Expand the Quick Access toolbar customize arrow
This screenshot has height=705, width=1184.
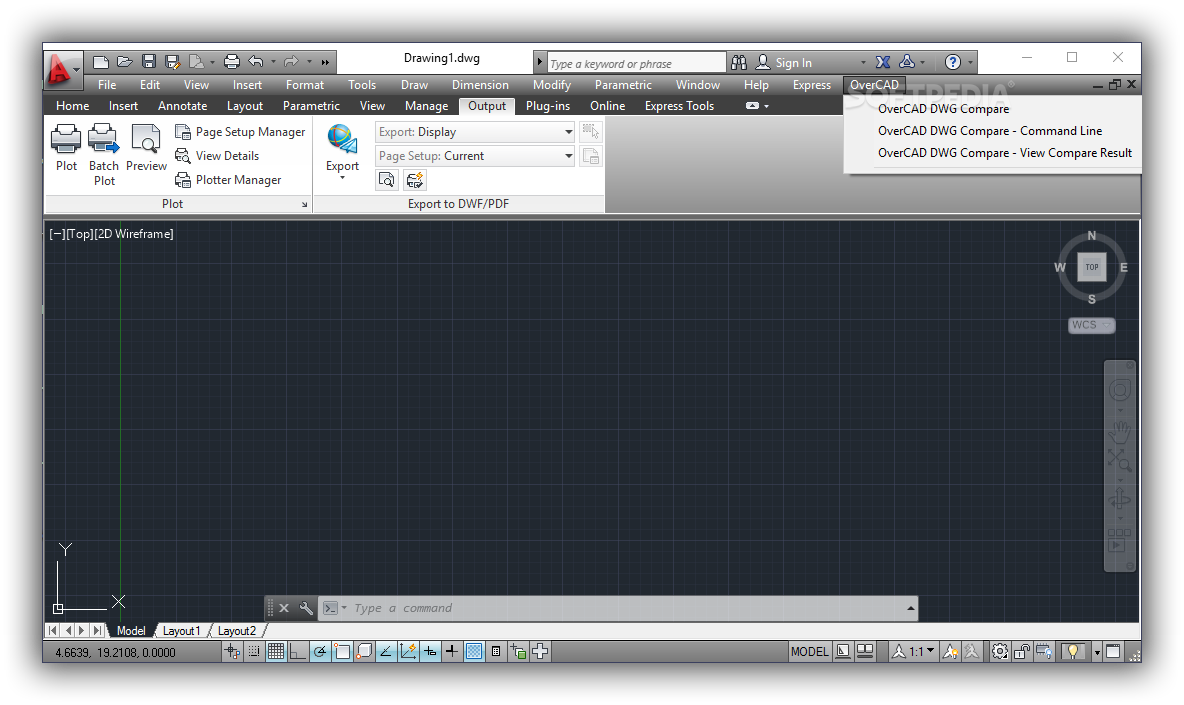pos(325,62)
